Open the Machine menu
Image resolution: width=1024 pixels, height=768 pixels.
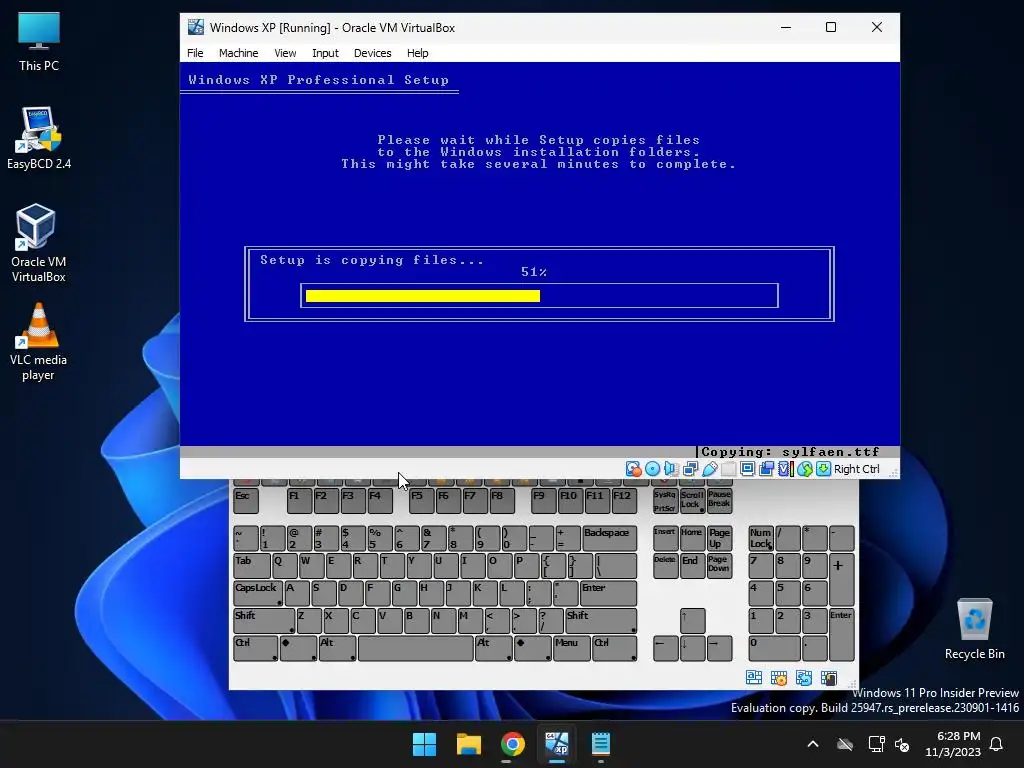(238, 53)
